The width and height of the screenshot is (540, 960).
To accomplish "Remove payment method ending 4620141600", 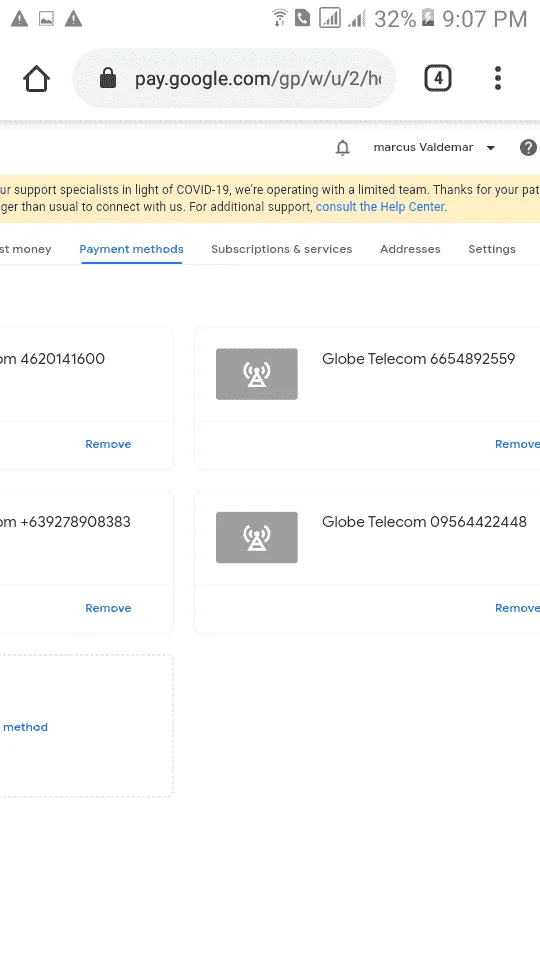I will click(108, 444).
